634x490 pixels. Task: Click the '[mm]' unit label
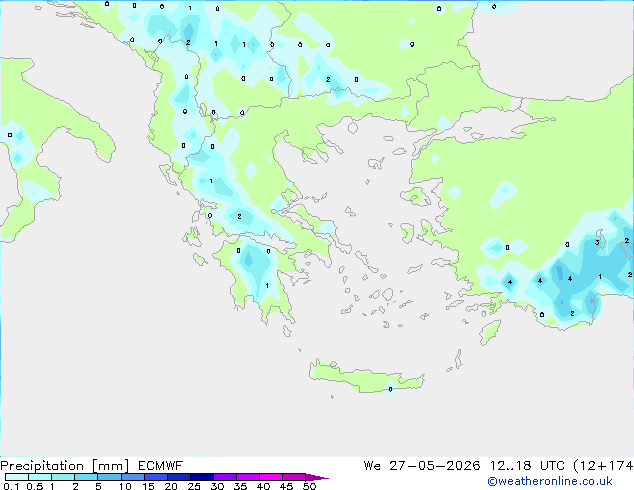point(111,466)
